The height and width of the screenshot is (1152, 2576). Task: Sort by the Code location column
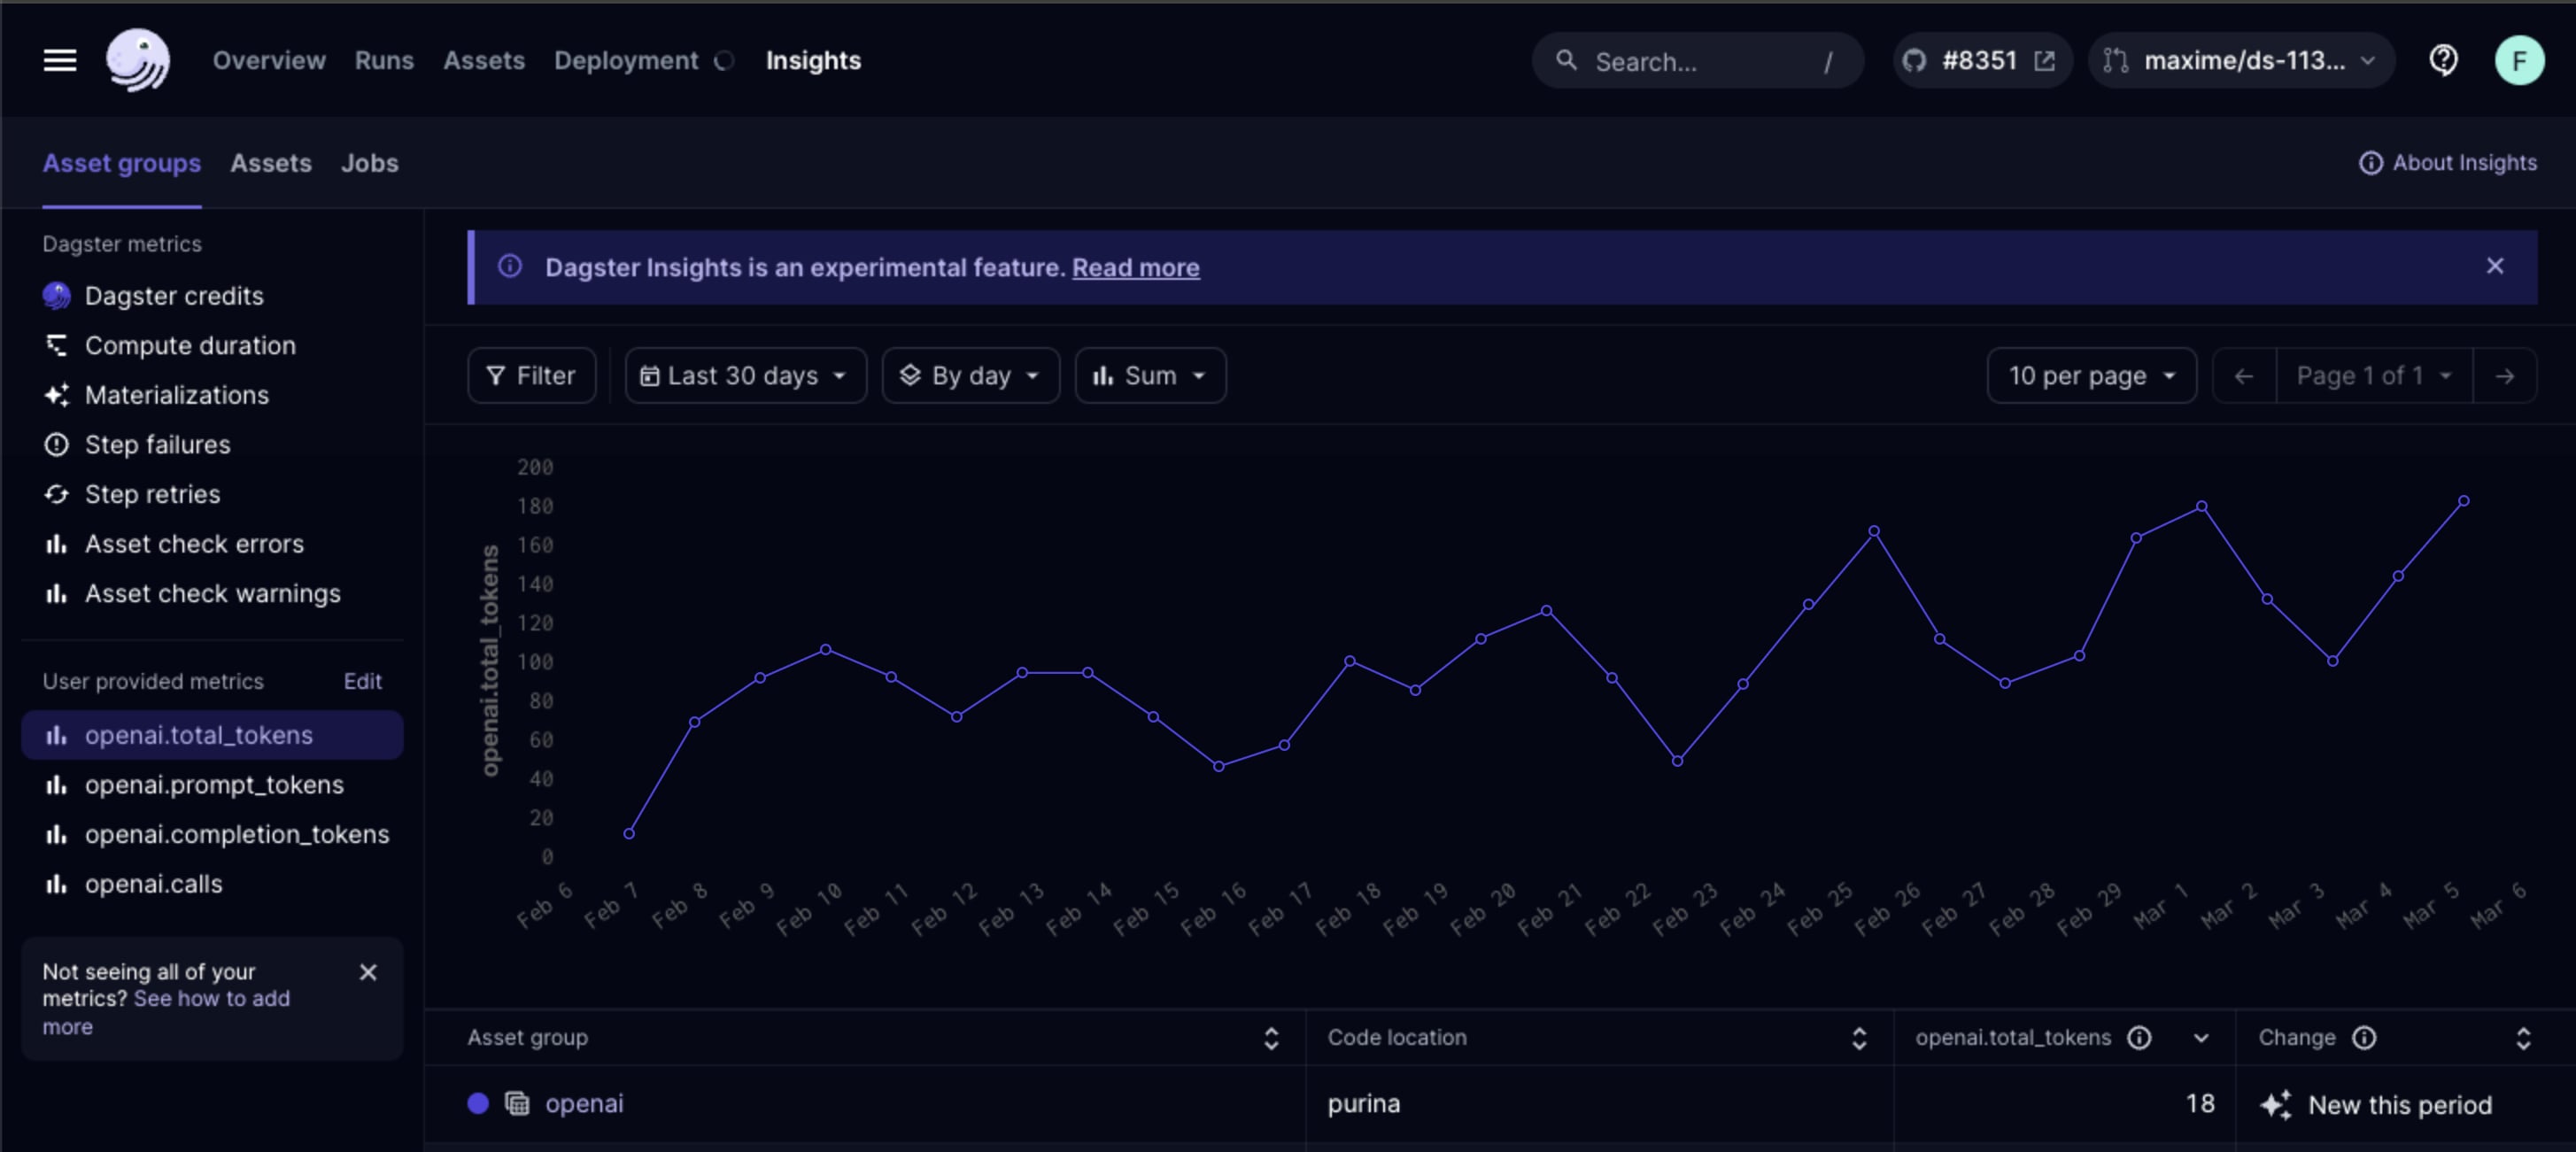(1858, 1038)
